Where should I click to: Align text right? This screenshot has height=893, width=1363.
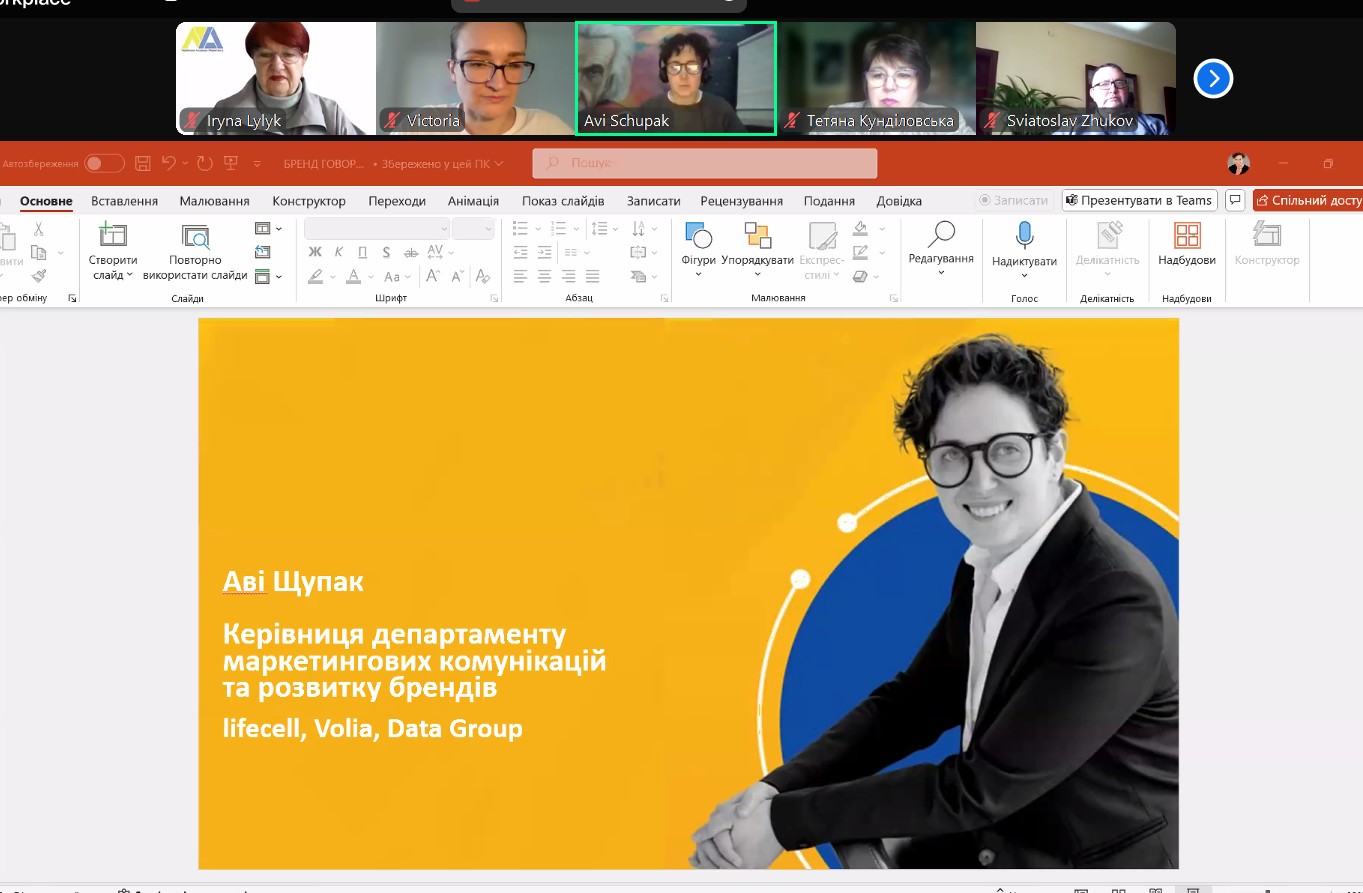(x=568, y=276)
